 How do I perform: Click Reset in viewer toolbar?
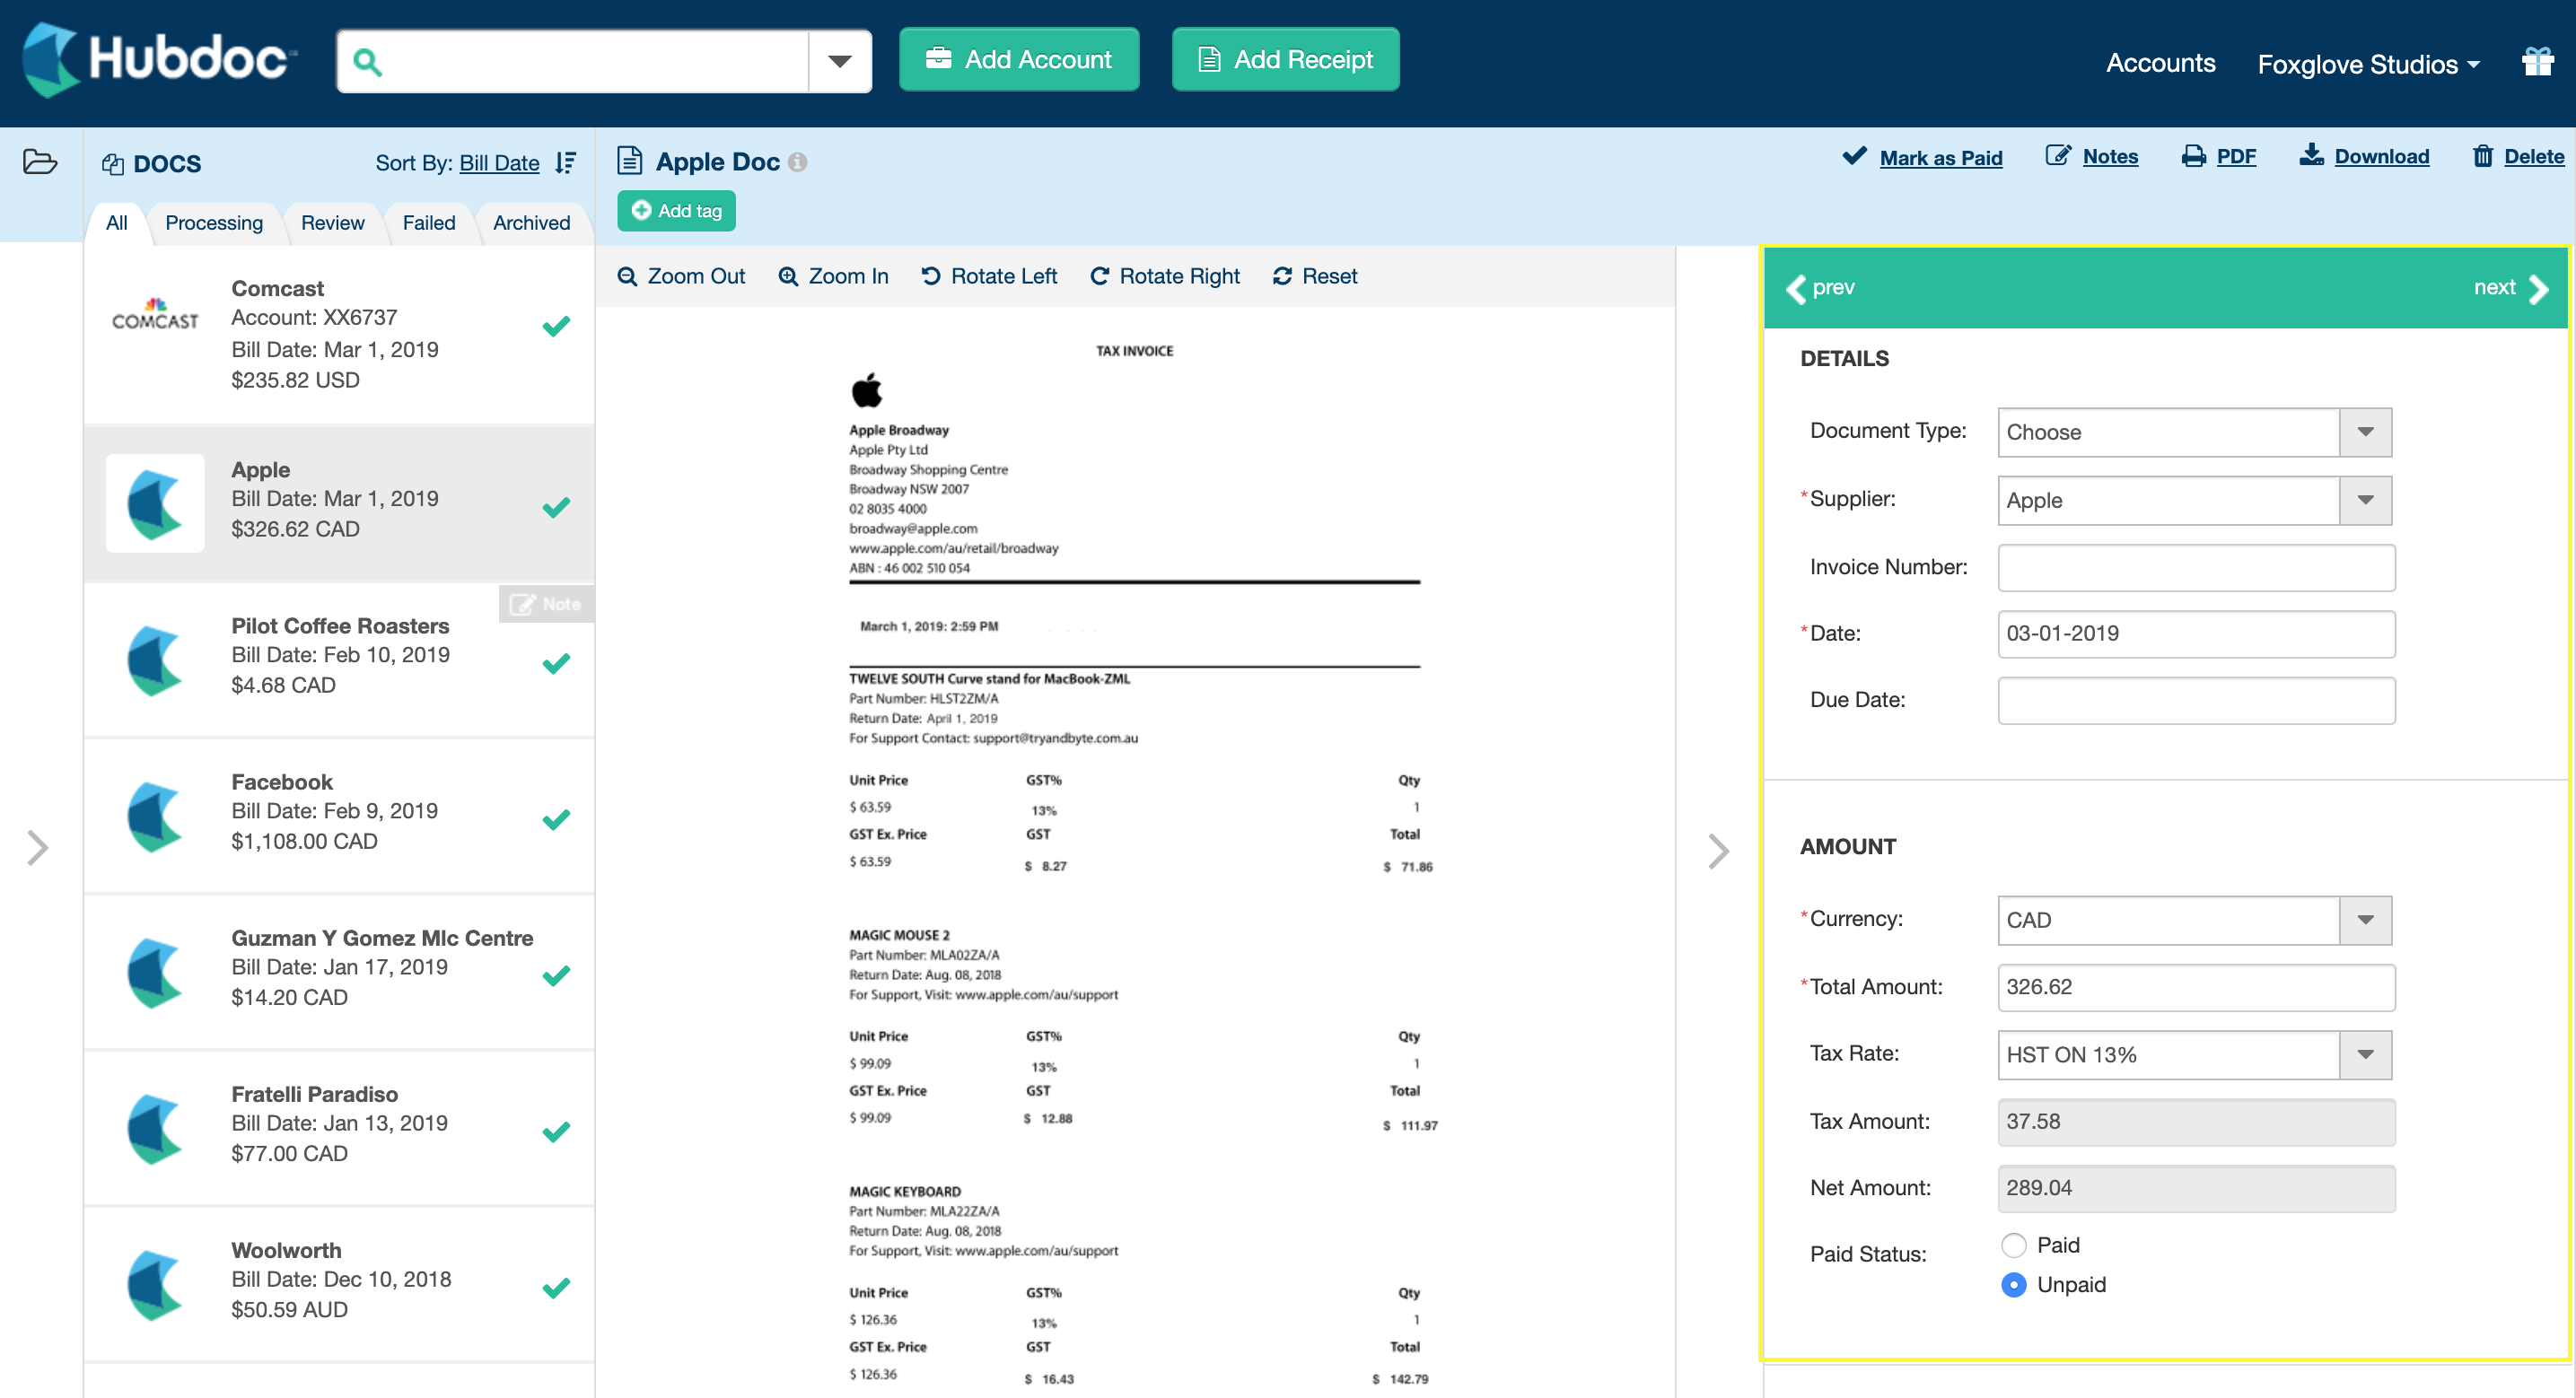(x=1315, y=276)
